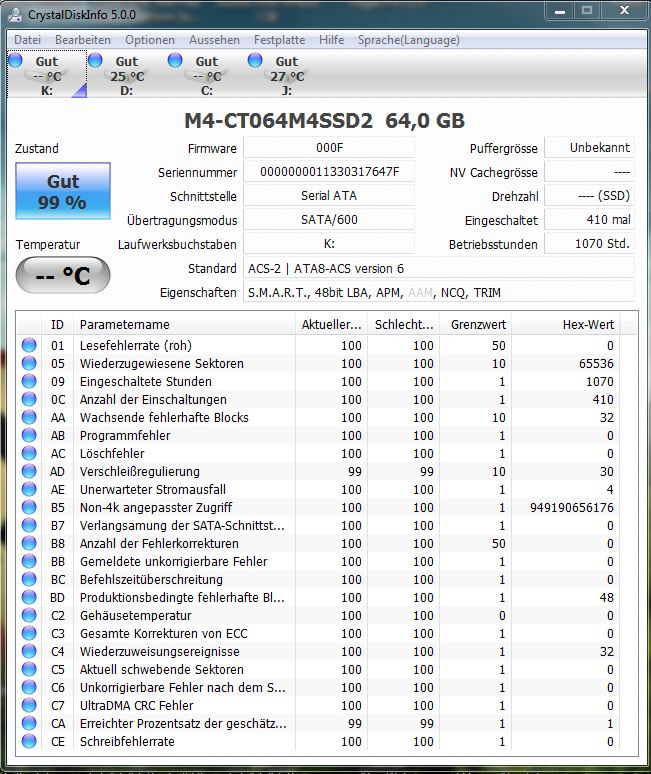Click the Firmware value 000F field
Screen dimensions: 651x774
click(x=329, y=148)
